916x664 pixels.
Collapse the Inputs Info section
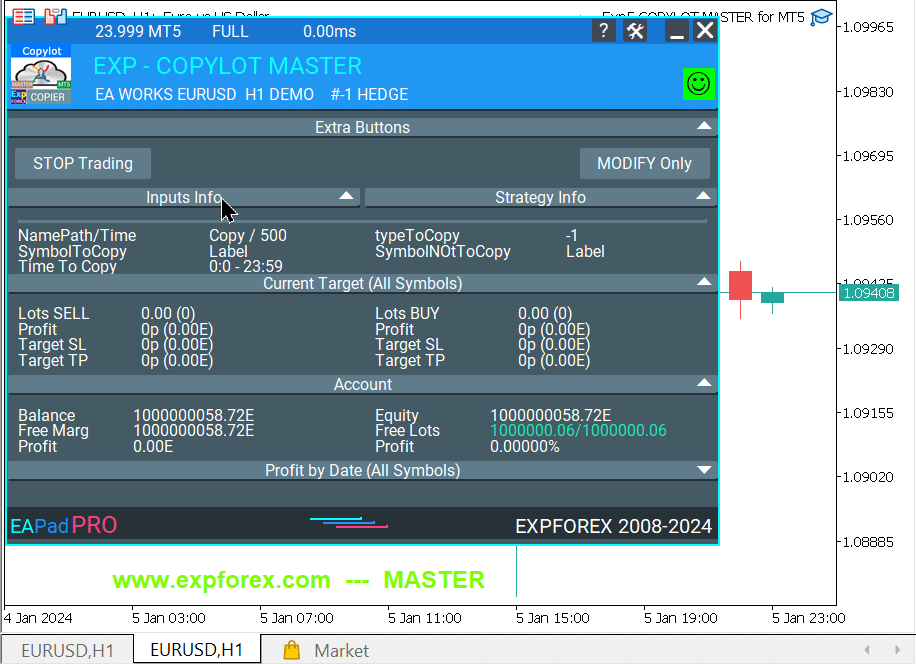347,196
